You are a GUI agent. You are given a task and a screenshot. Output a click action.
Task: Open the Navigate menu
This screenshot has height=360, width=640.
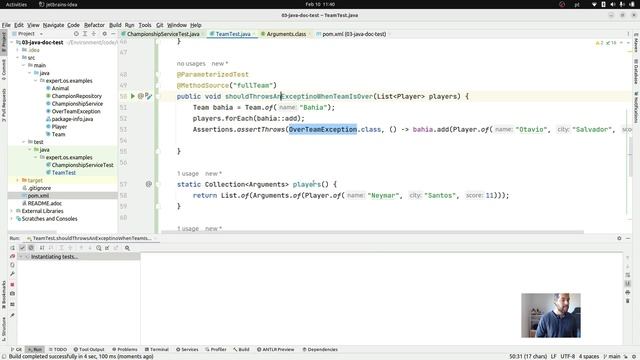tap(53, 25)
